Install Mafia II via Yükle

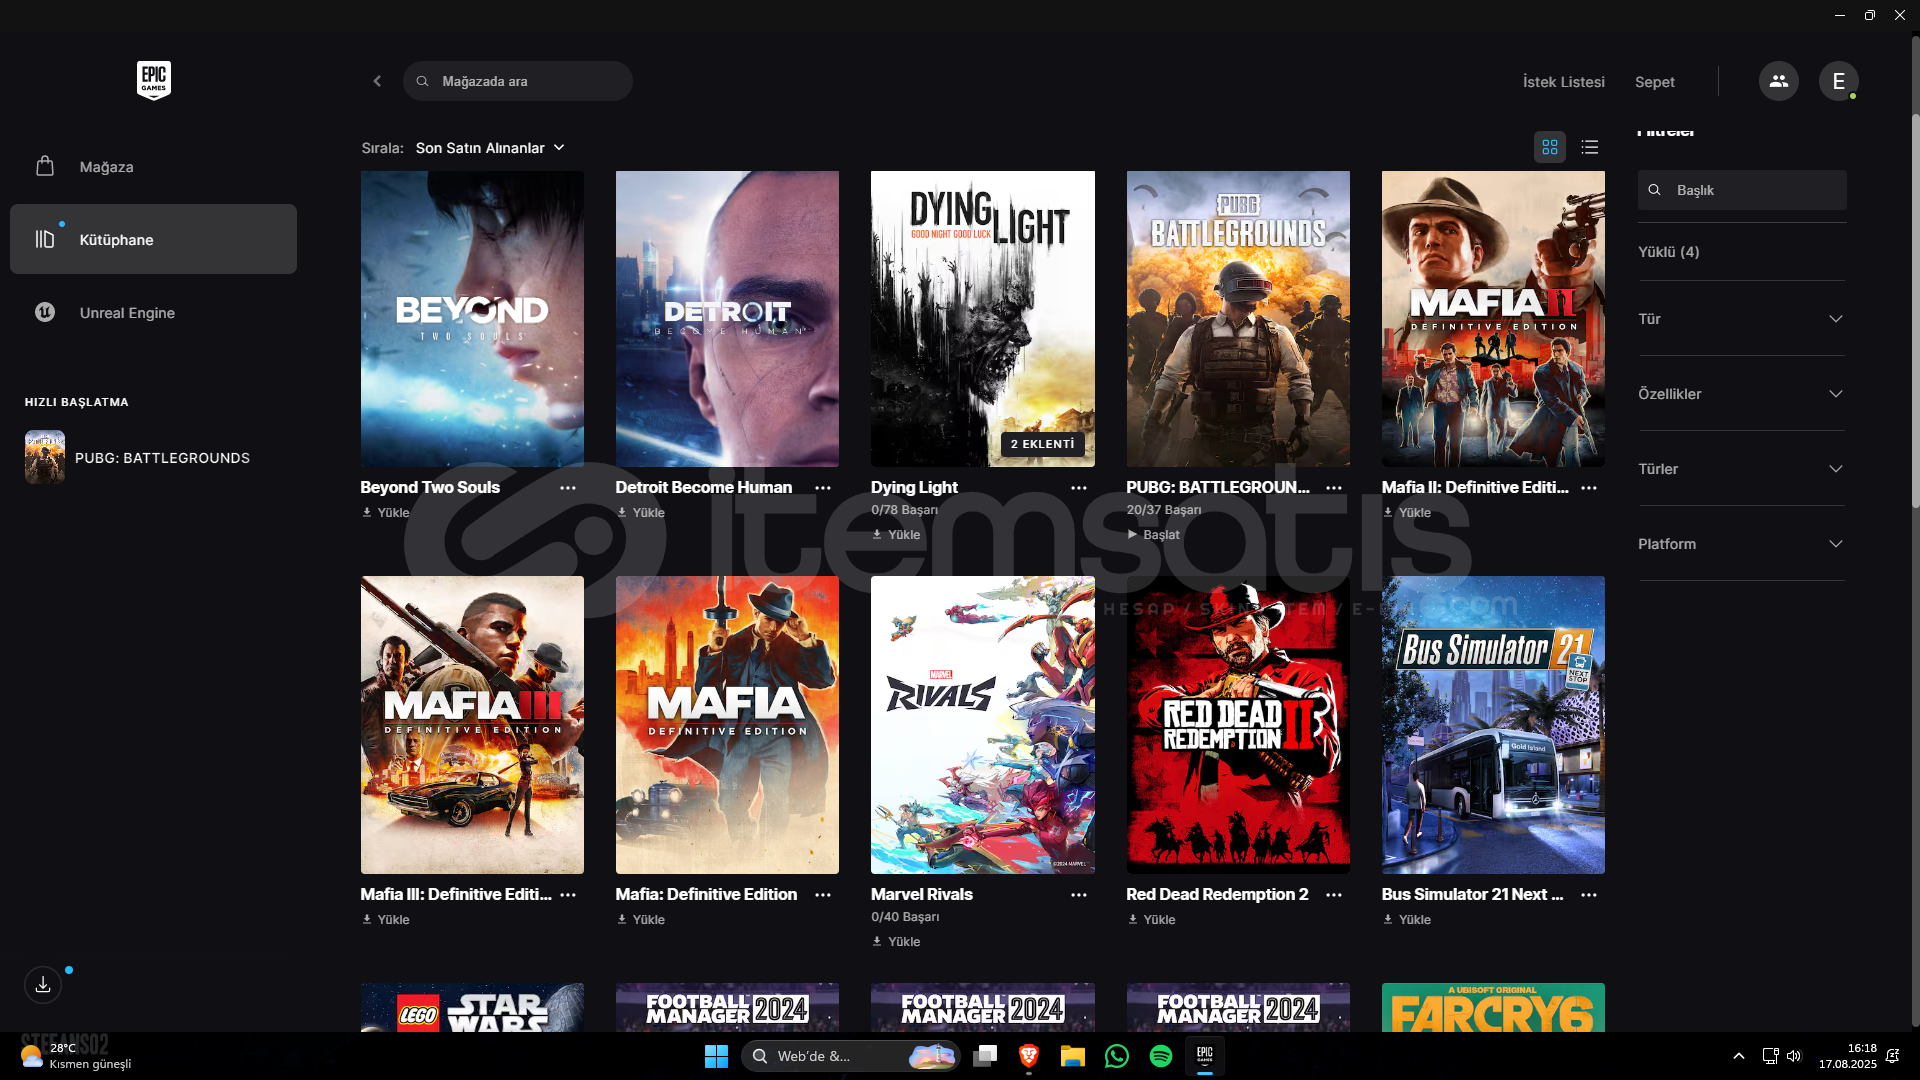(x=1406, y=512)
